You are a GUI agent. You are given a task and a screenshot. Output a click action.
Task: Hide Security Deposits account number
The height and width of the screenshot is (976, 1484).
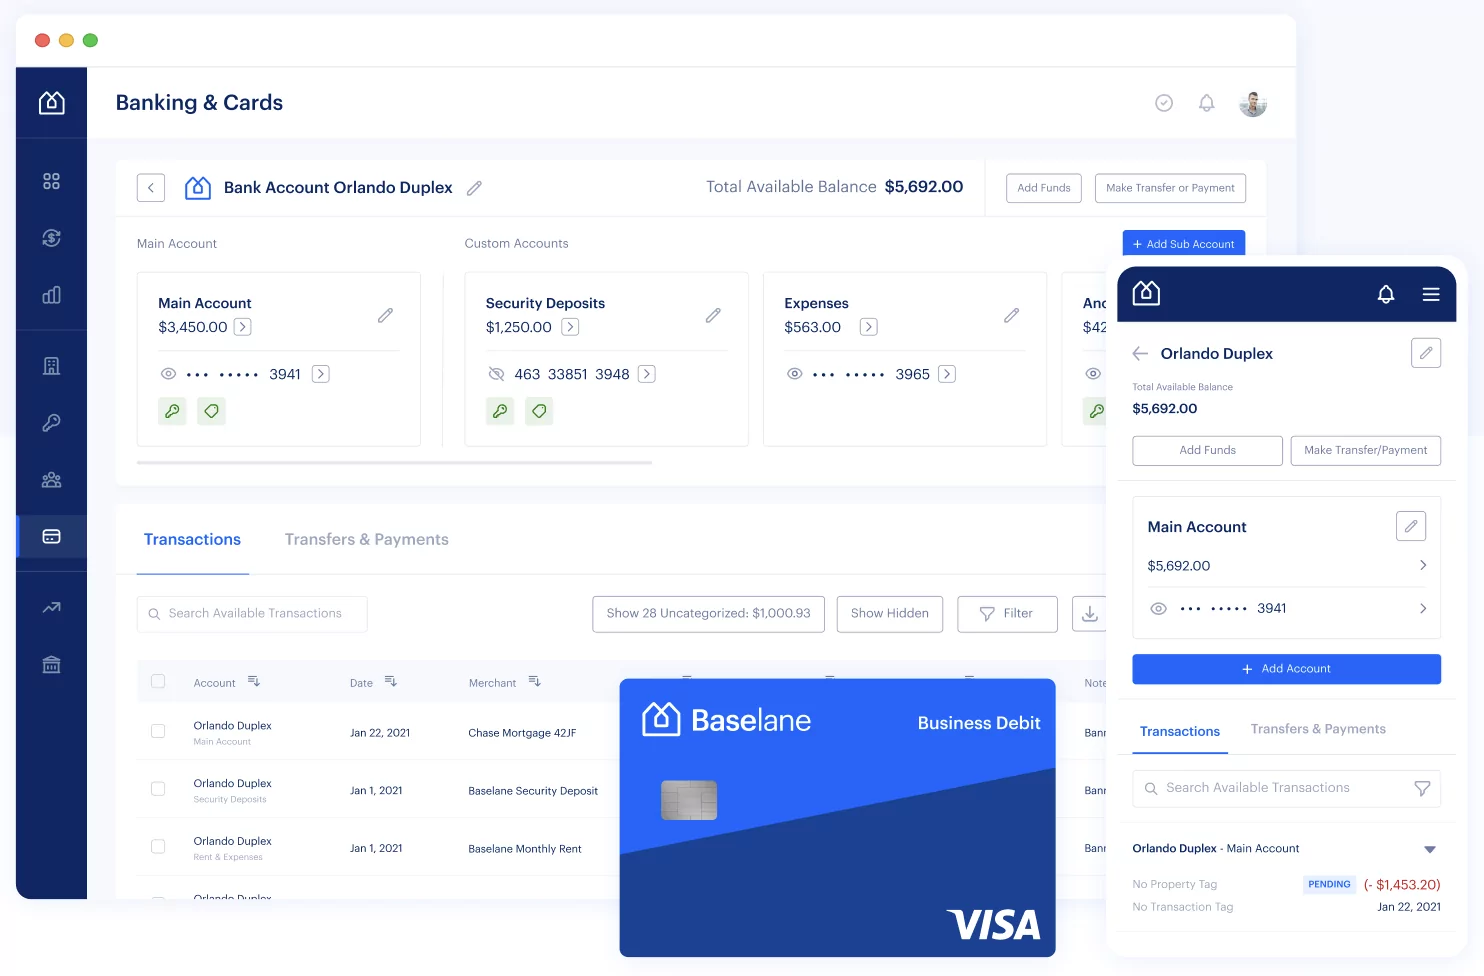(496, 374)
